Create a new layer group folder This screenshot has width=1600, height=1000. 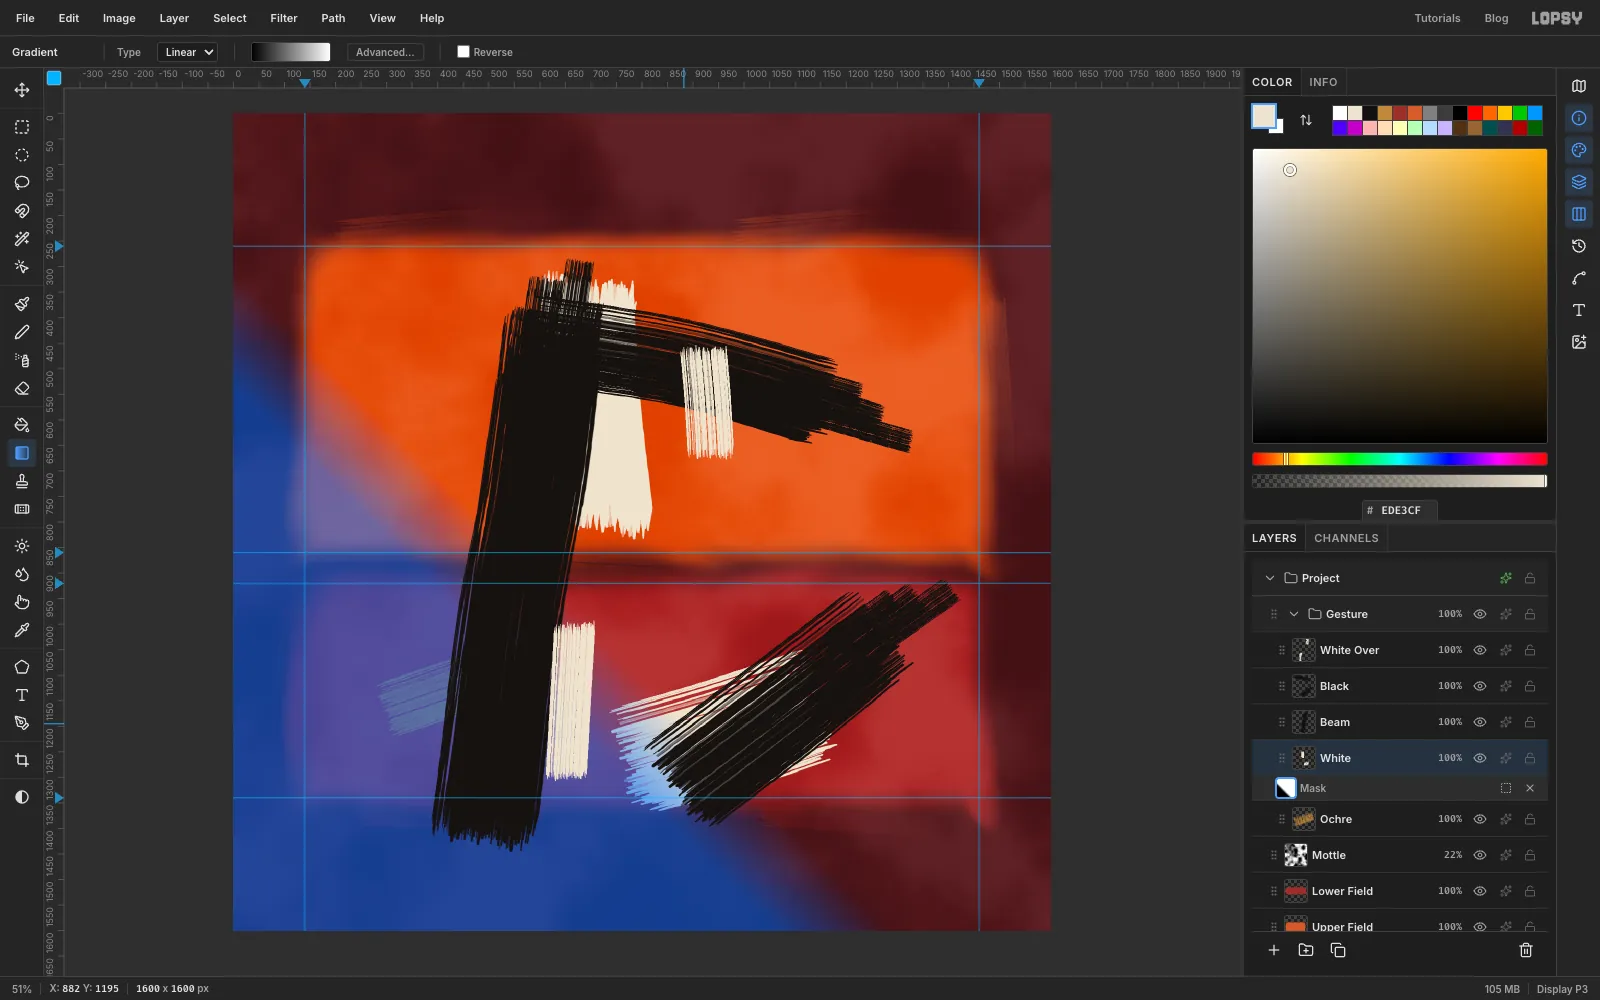tap(1306, 950)
